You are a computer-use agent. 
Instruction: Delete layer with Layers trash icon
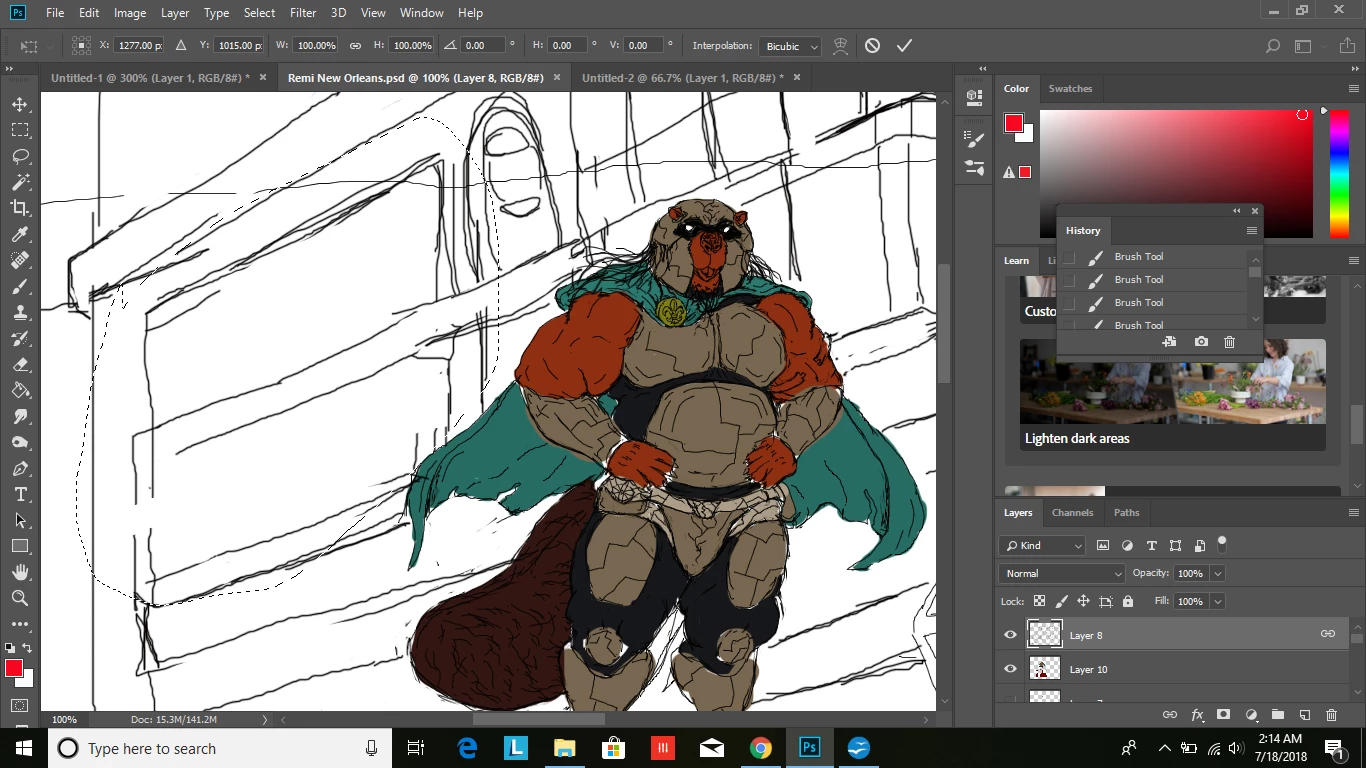pyautogui.click(x=1331, y=715)
